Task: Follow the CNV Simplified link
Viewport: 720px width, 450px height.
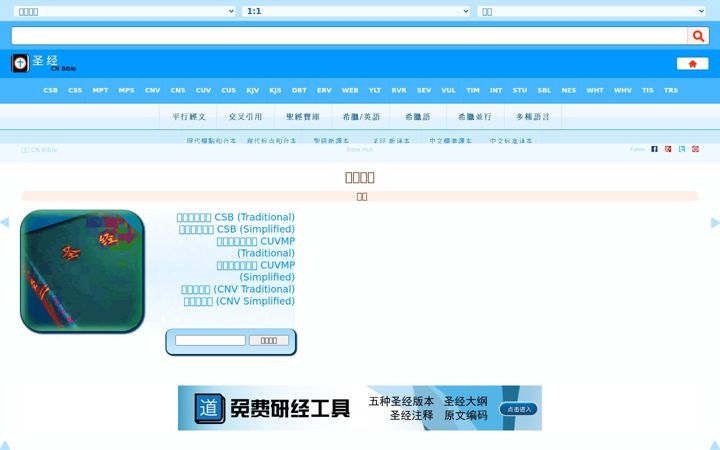Action: click(x=239, y=301)
